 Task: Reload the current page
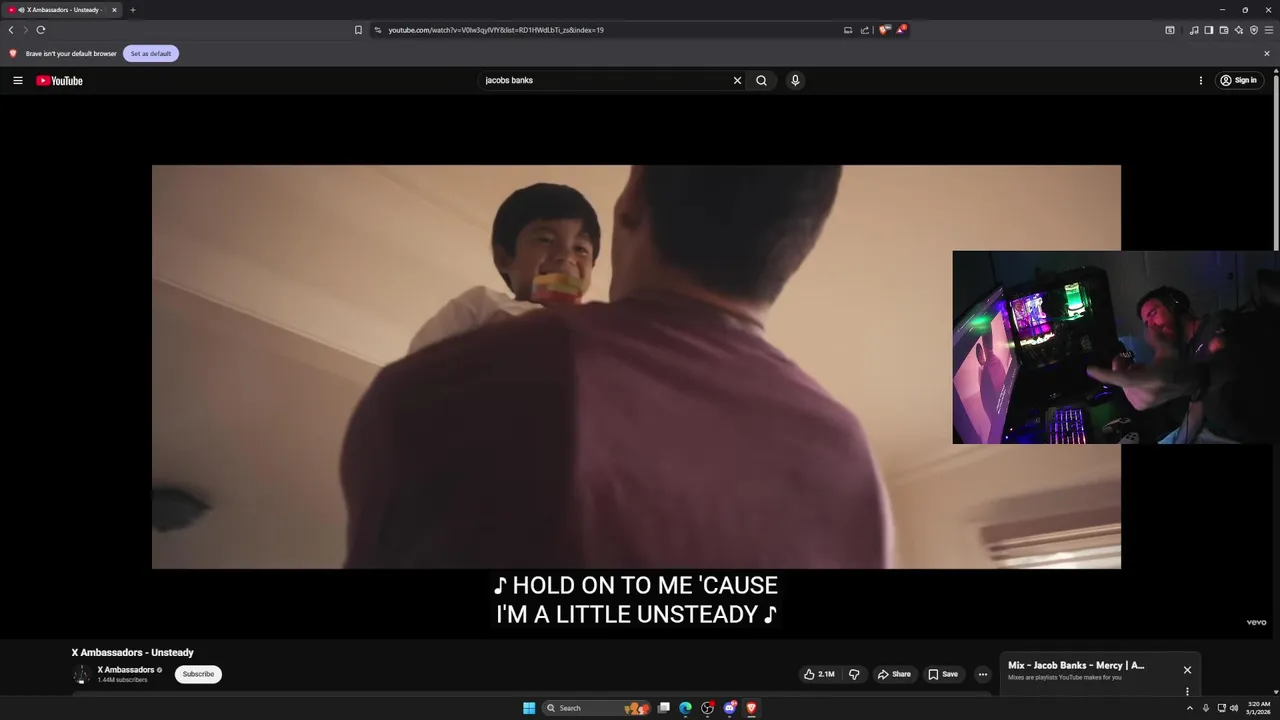pyautogui.click(x=41, y=30)
